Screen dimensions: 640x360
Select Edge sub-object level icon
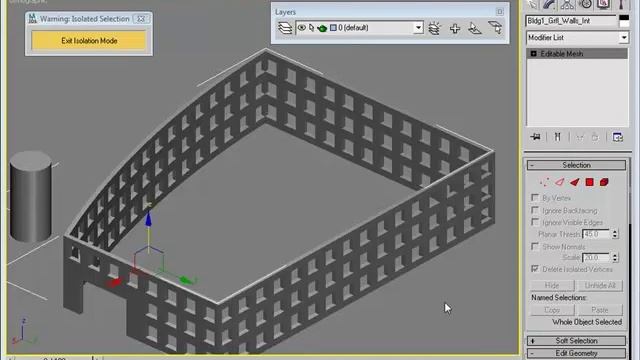tap(559, 182)
